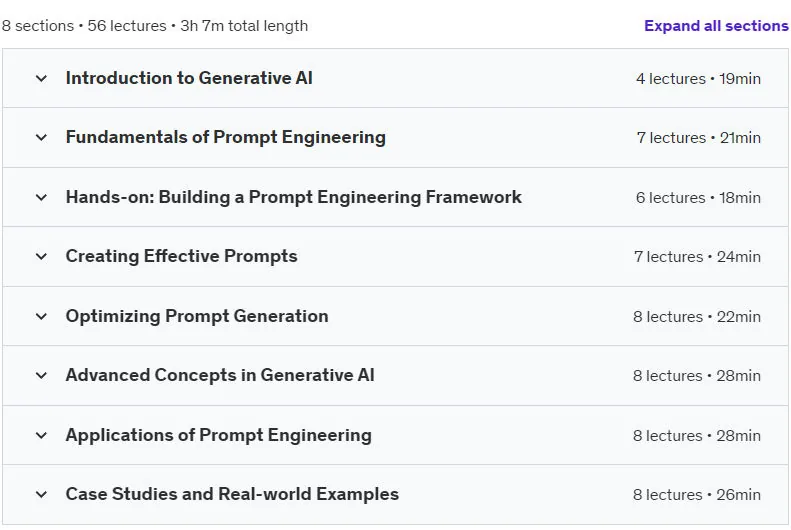Viewport: 791px width, 530px height.
Task: Expand the Fundamentals of Prompt Engineering chevron
Action: [41, 137]
